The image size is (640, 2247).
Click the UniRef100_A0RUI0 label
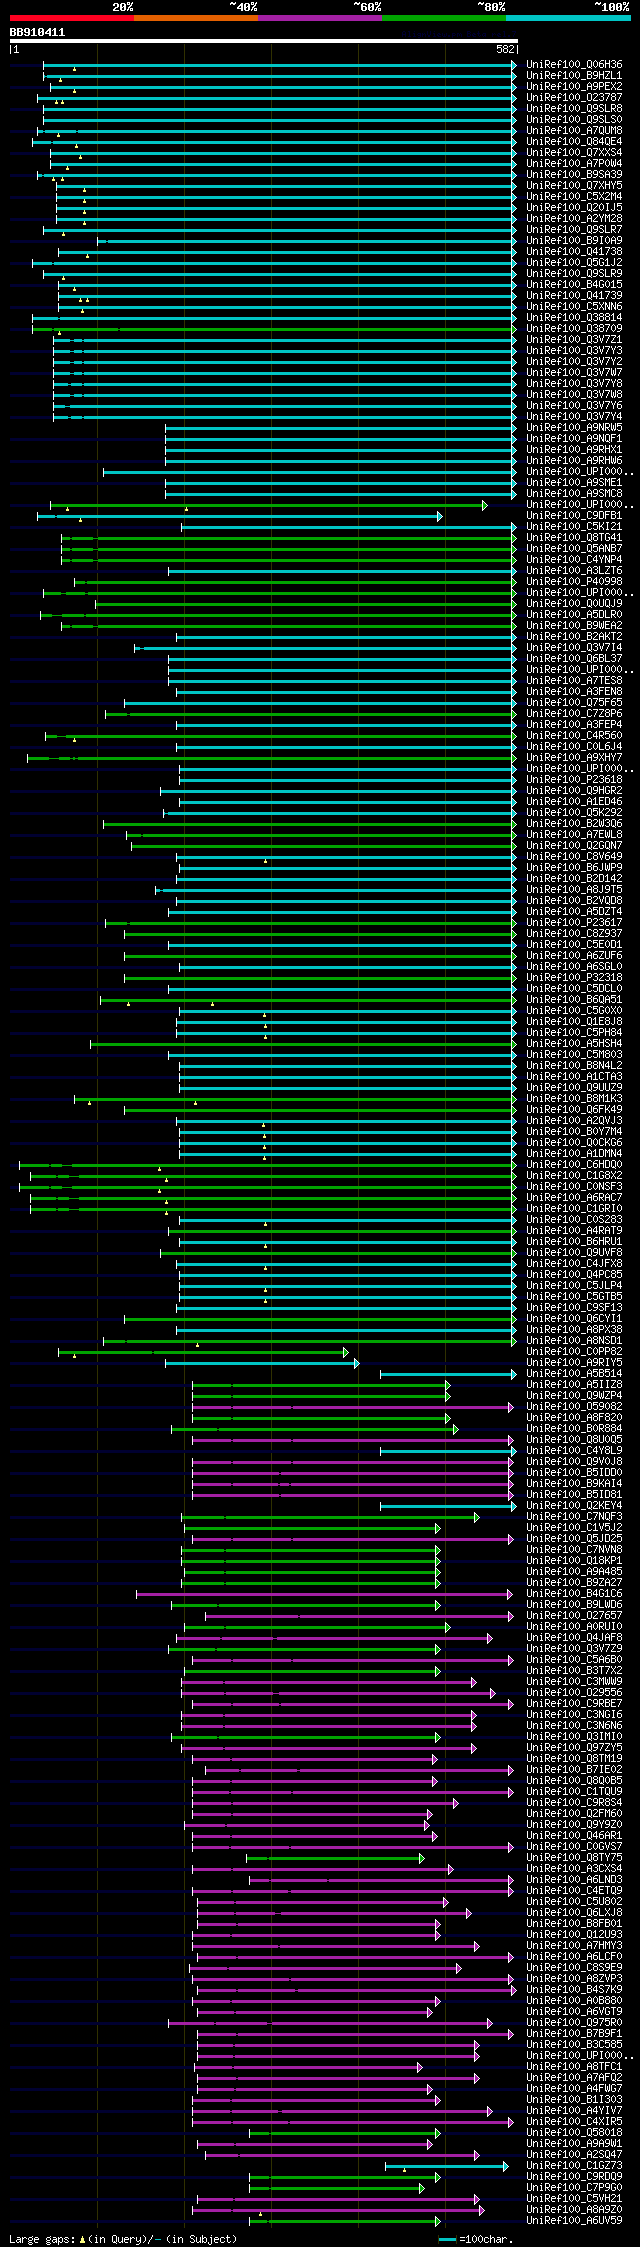574,1626
